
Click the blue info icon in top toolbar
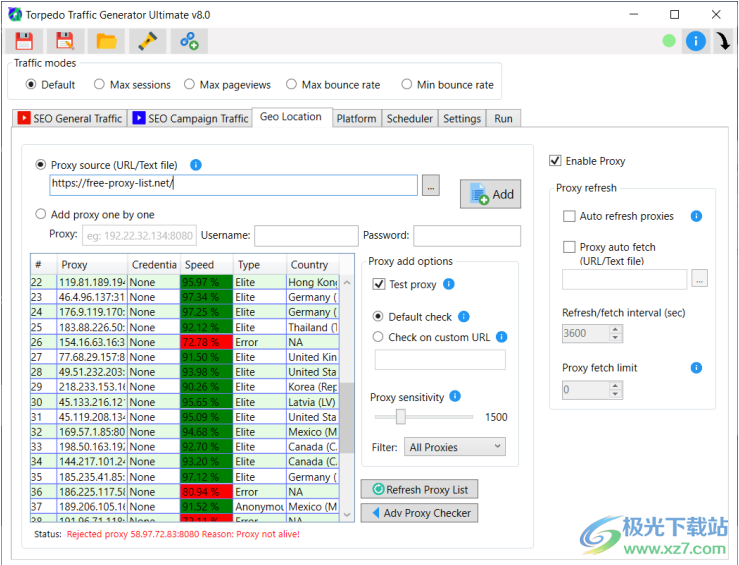coord(696,41)
